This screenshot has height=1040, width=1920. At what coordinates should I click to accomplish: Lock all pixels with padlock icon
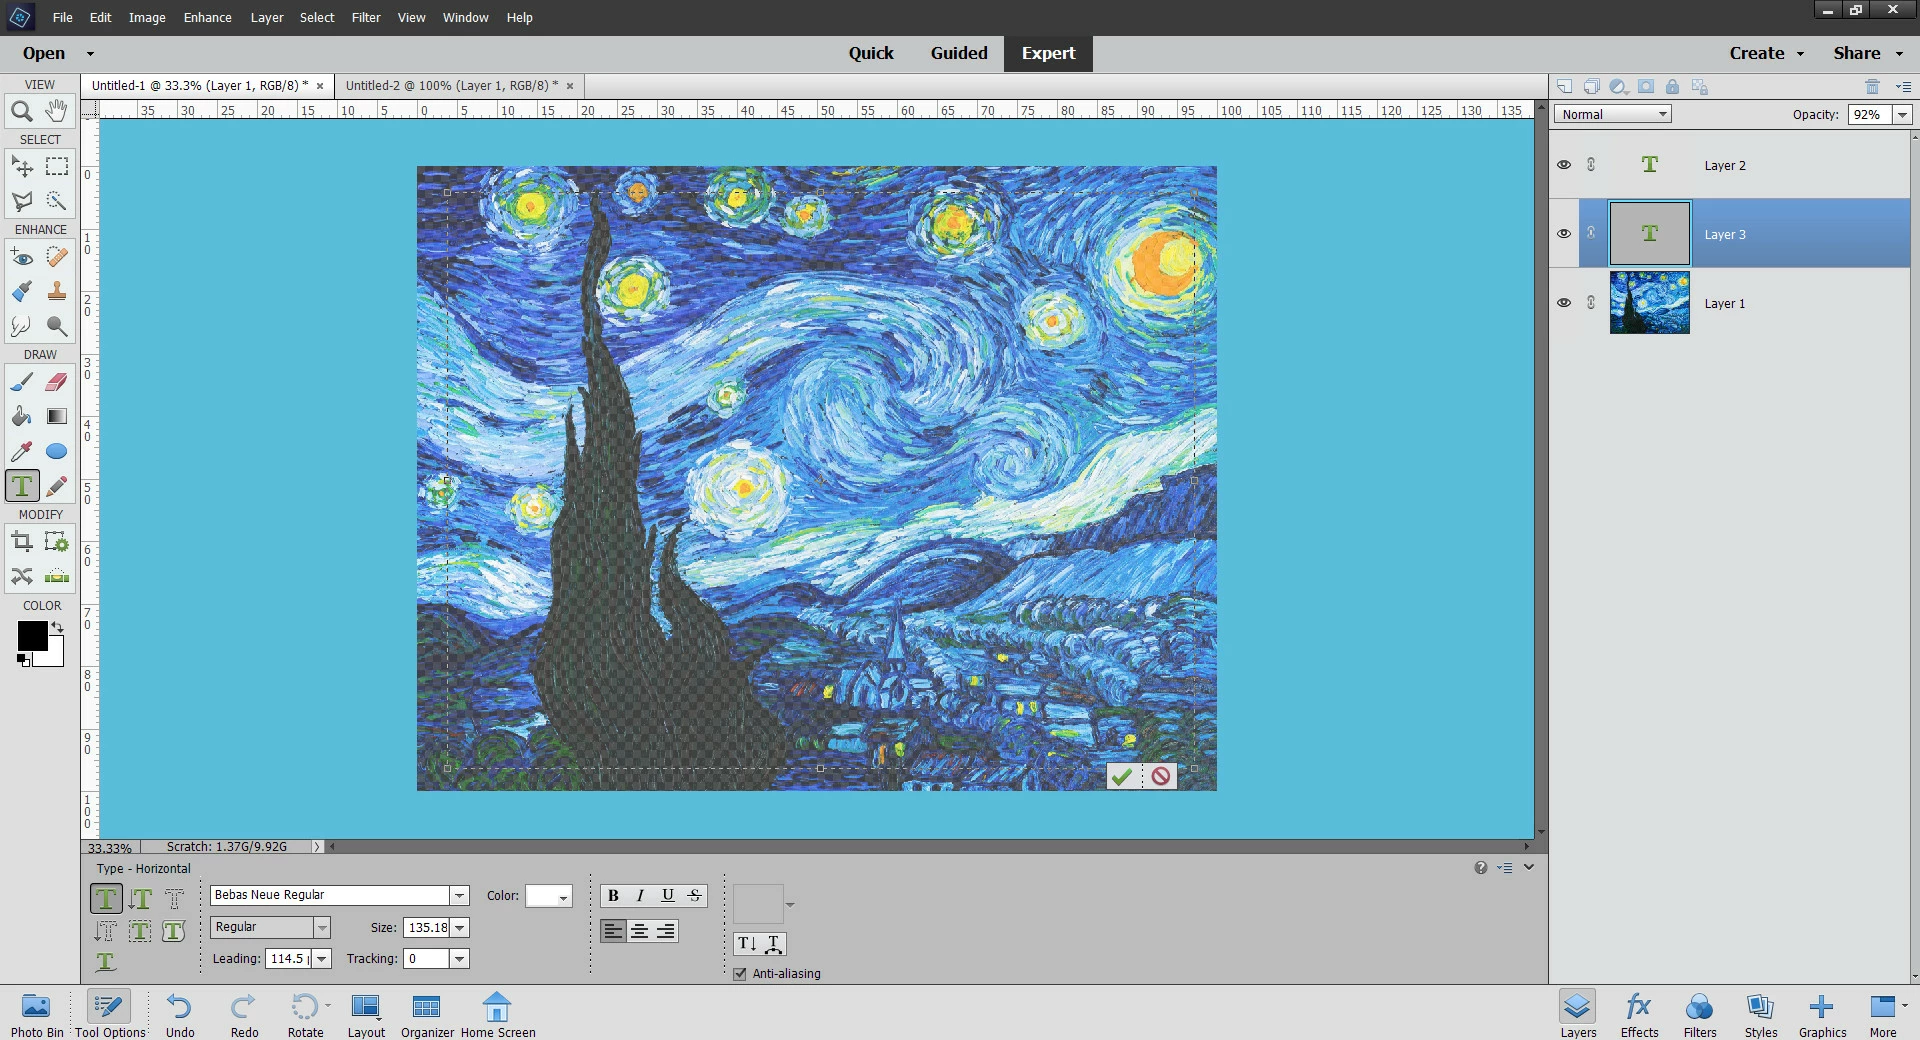point(1672,87)
